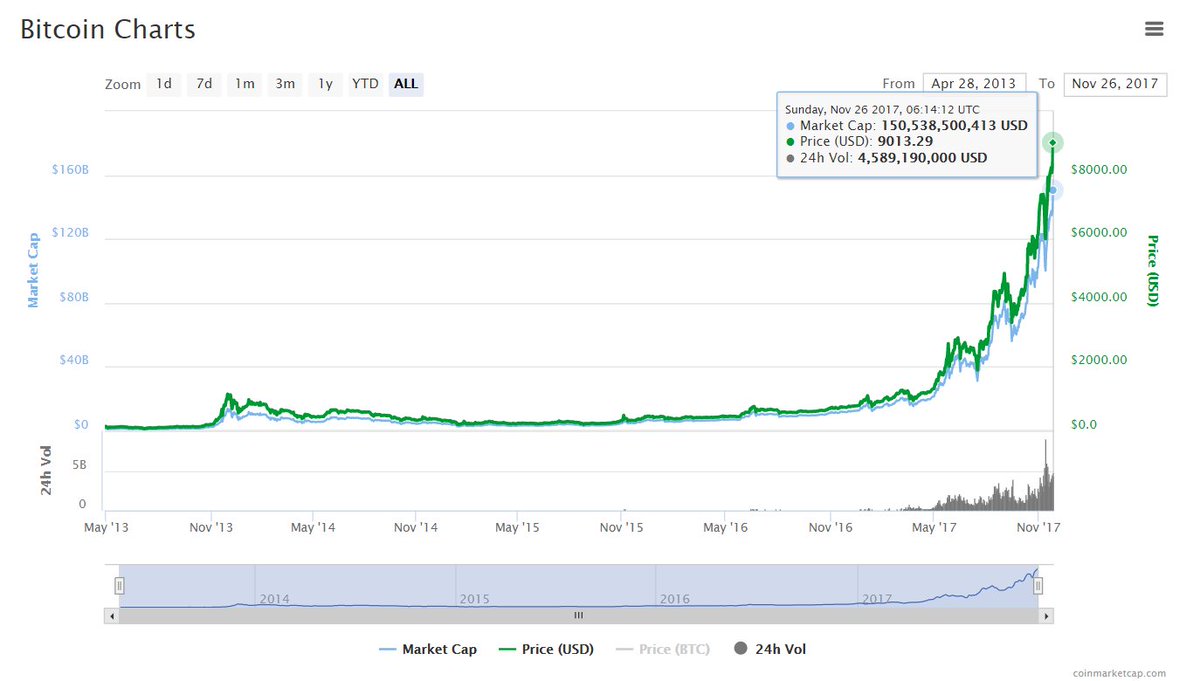The image size is (1200, 681).
Task: Click the Bitcoin Charts heading
Action: (108, 30)
